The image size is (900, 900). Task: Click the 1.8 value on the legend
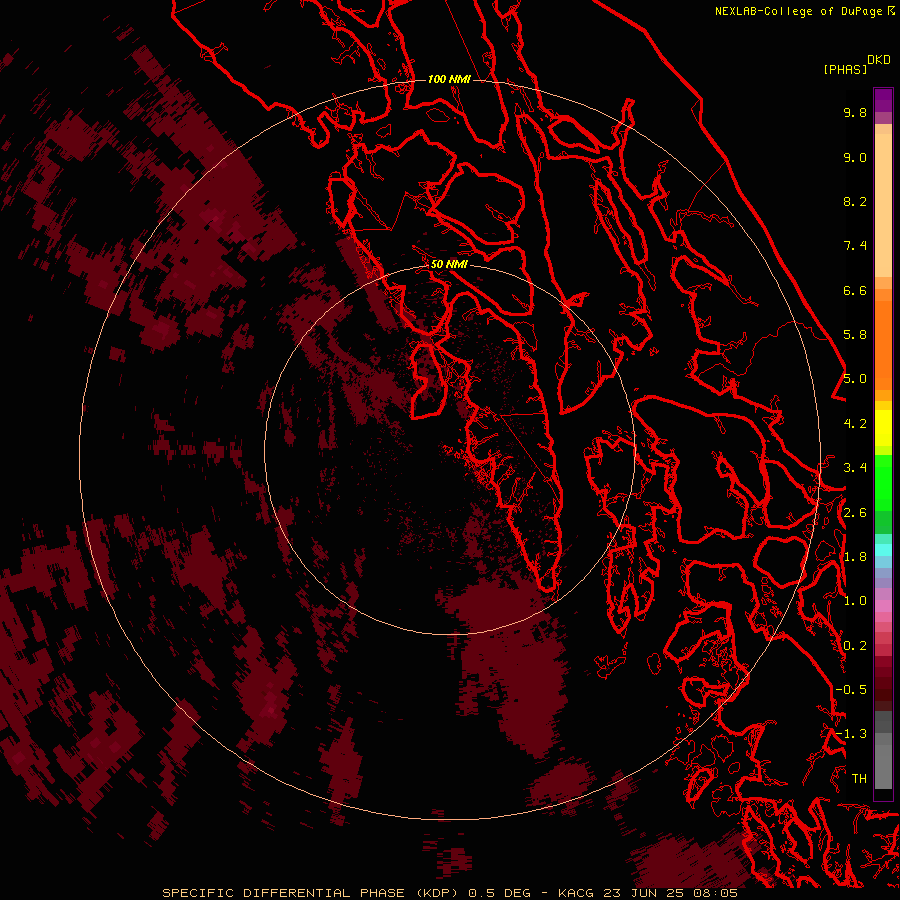point(855,557)
